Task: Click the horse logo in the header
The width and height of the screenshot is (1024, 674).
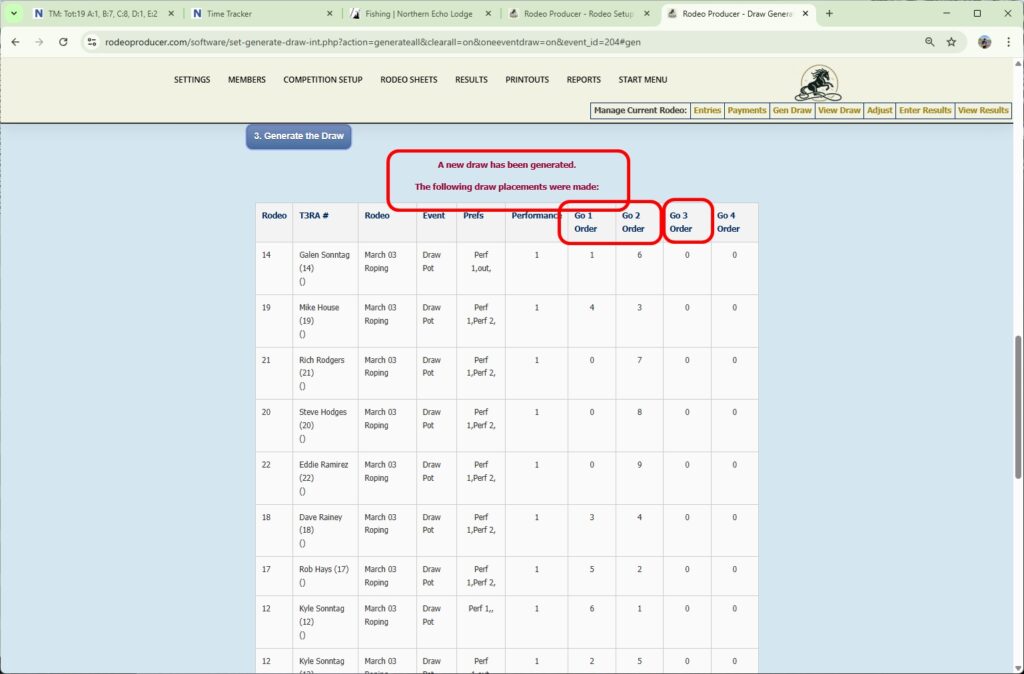Action: [x=818, y=83]
